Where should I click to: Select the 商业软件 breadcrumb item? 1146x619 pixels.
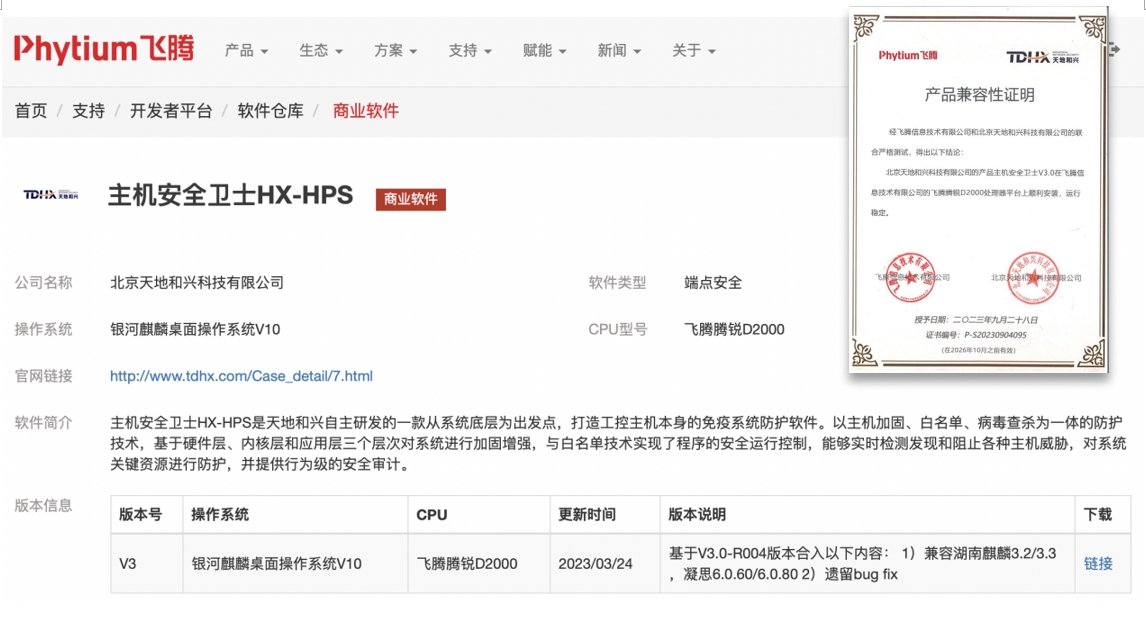click(365, 111)
